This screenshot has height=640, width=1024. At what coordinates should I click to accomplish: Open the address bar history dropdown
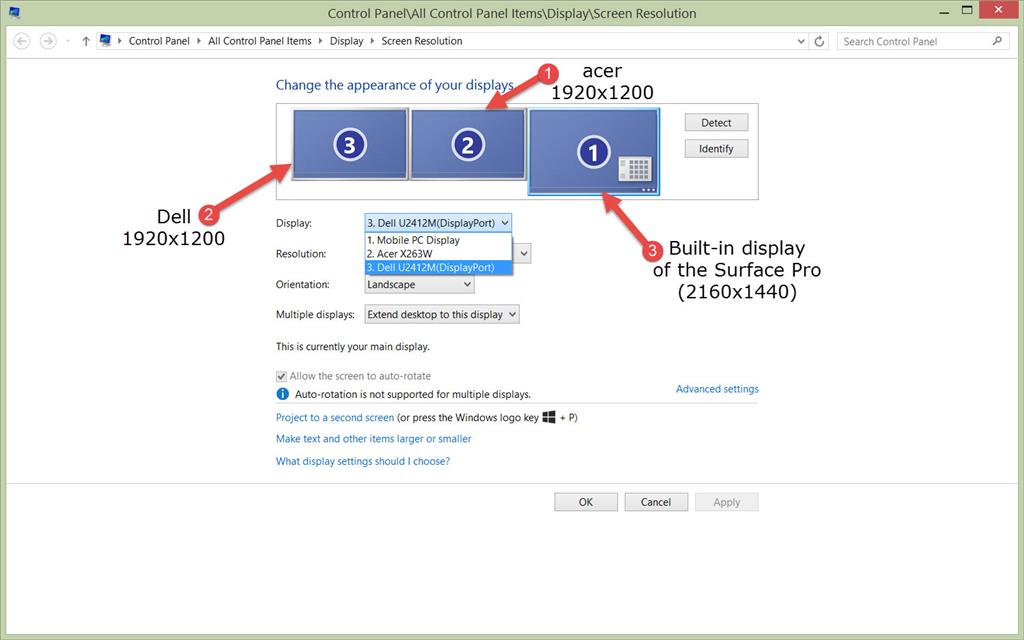[x=800, y=41]
